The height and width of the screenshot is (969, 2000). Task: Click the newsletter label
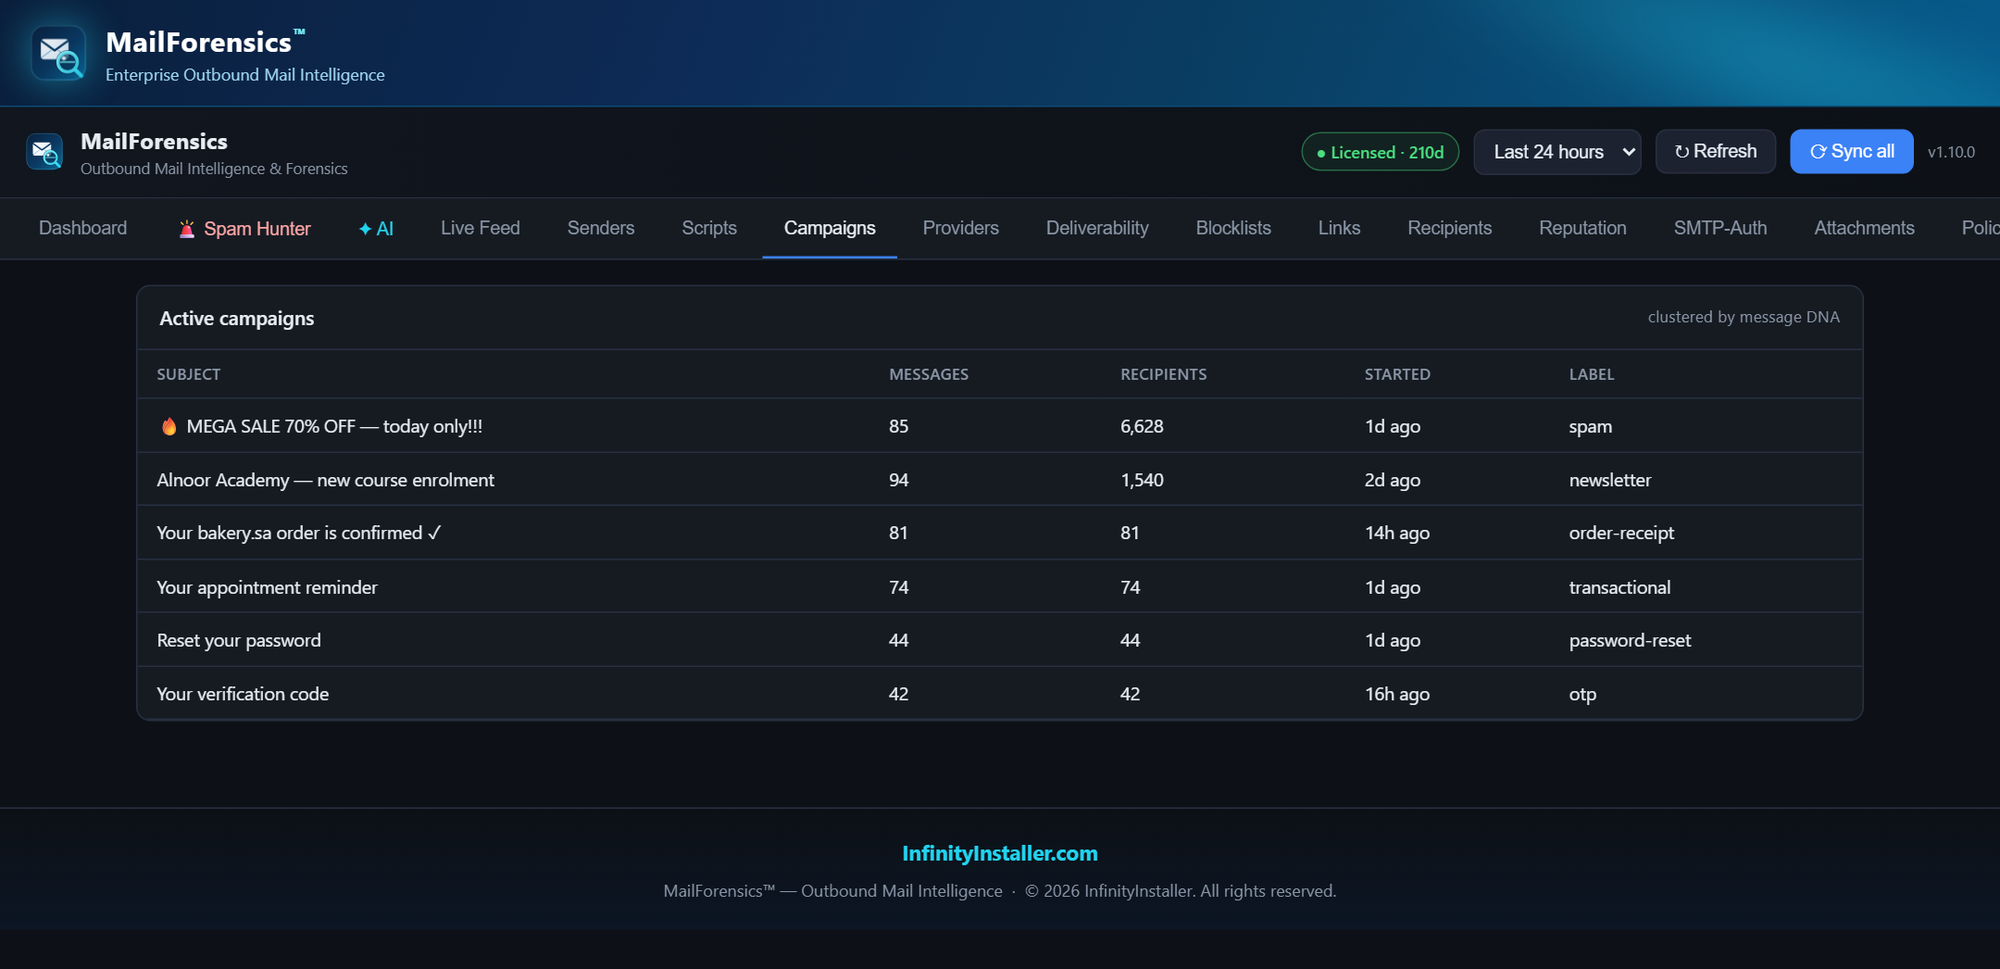pos(1610,480)
